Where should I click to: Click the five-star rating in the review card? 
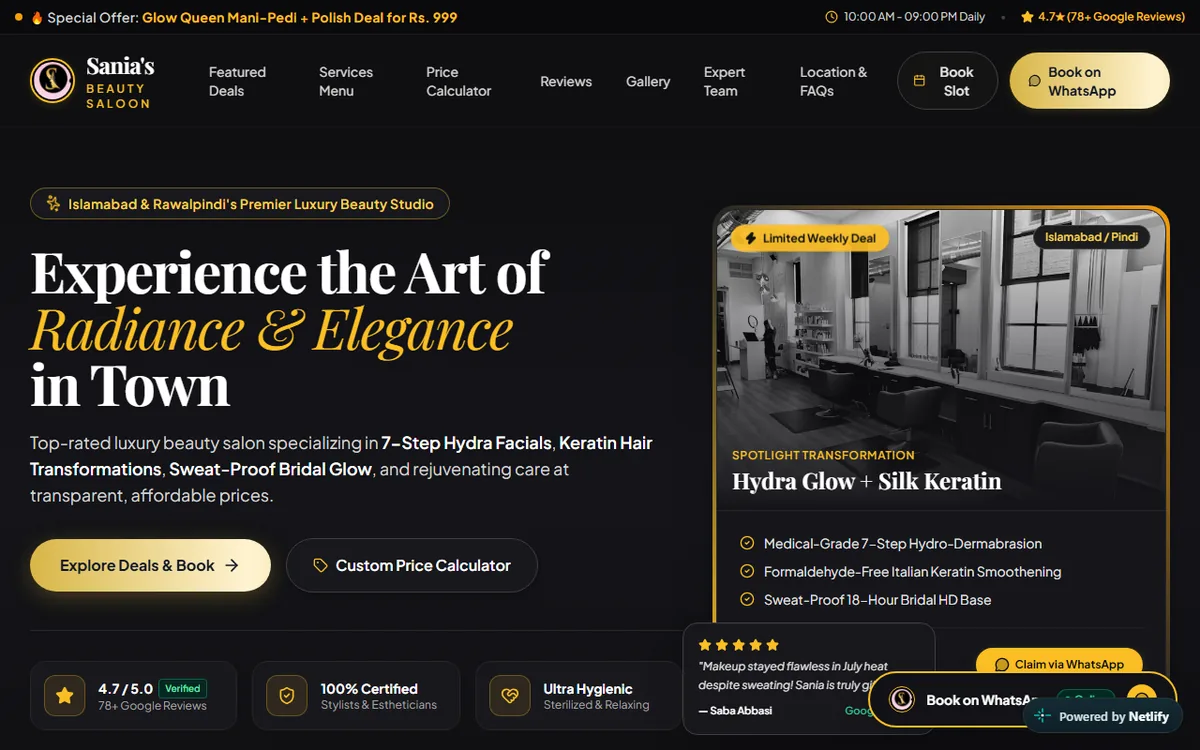click(x=738, y=645)
